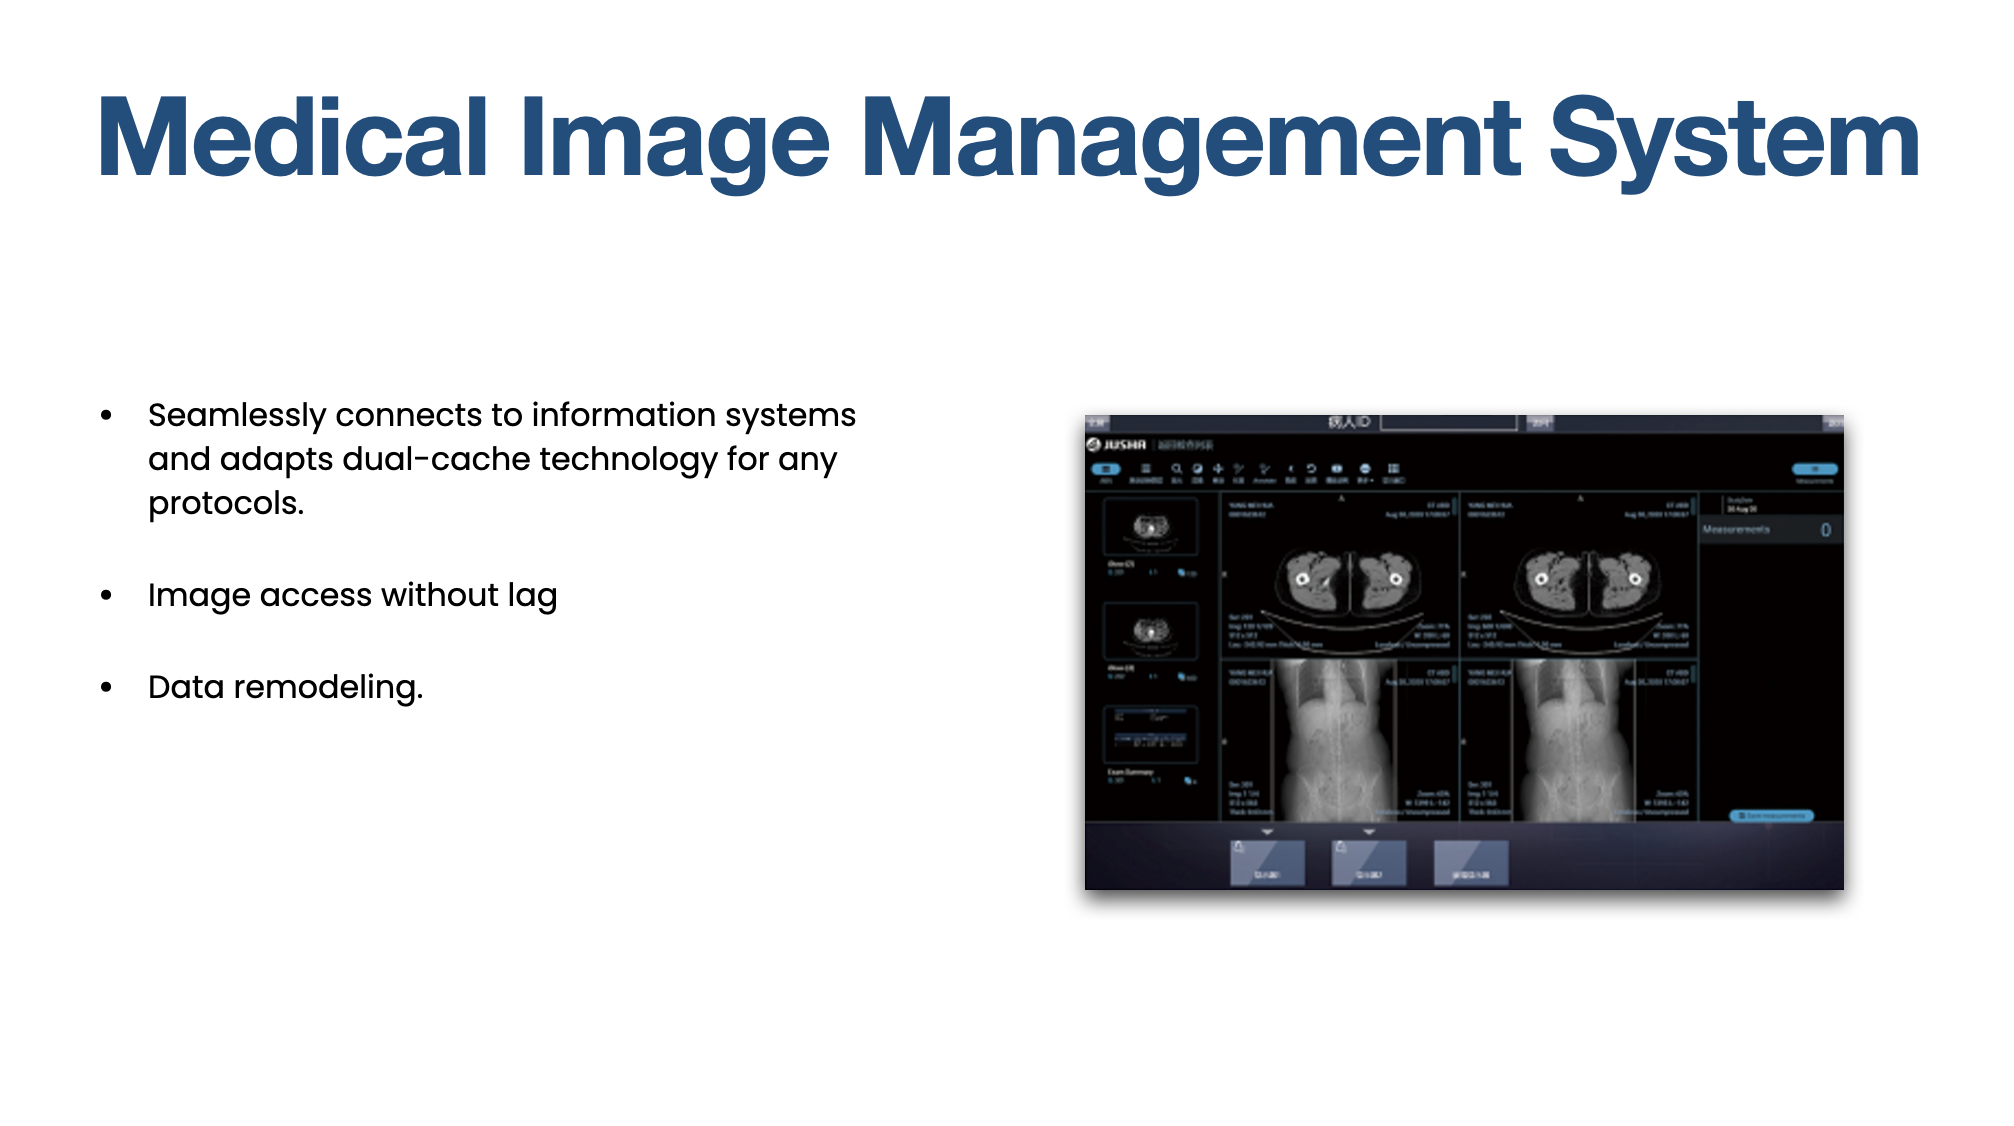Click the list/series lines icon in toolbar
2014x1126 pixels.
tap(1146, 469)
